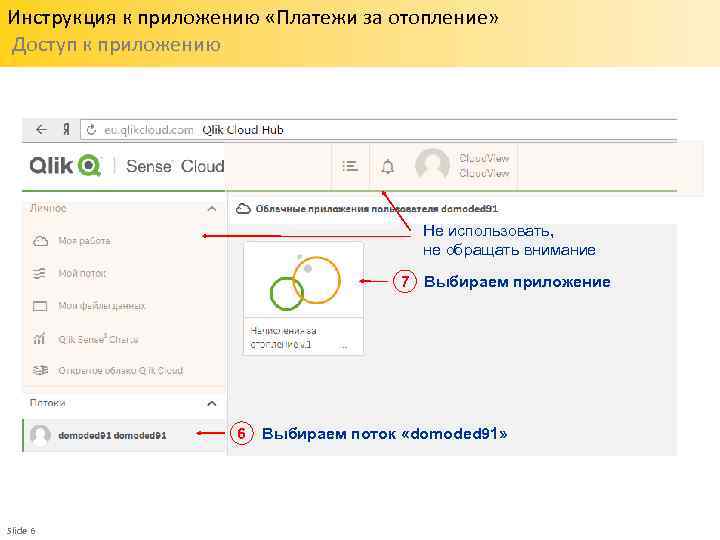The height and width of the screenshot is (540, 720).
Task: Reload the page with the refresh icon
Action: point(91,130)
